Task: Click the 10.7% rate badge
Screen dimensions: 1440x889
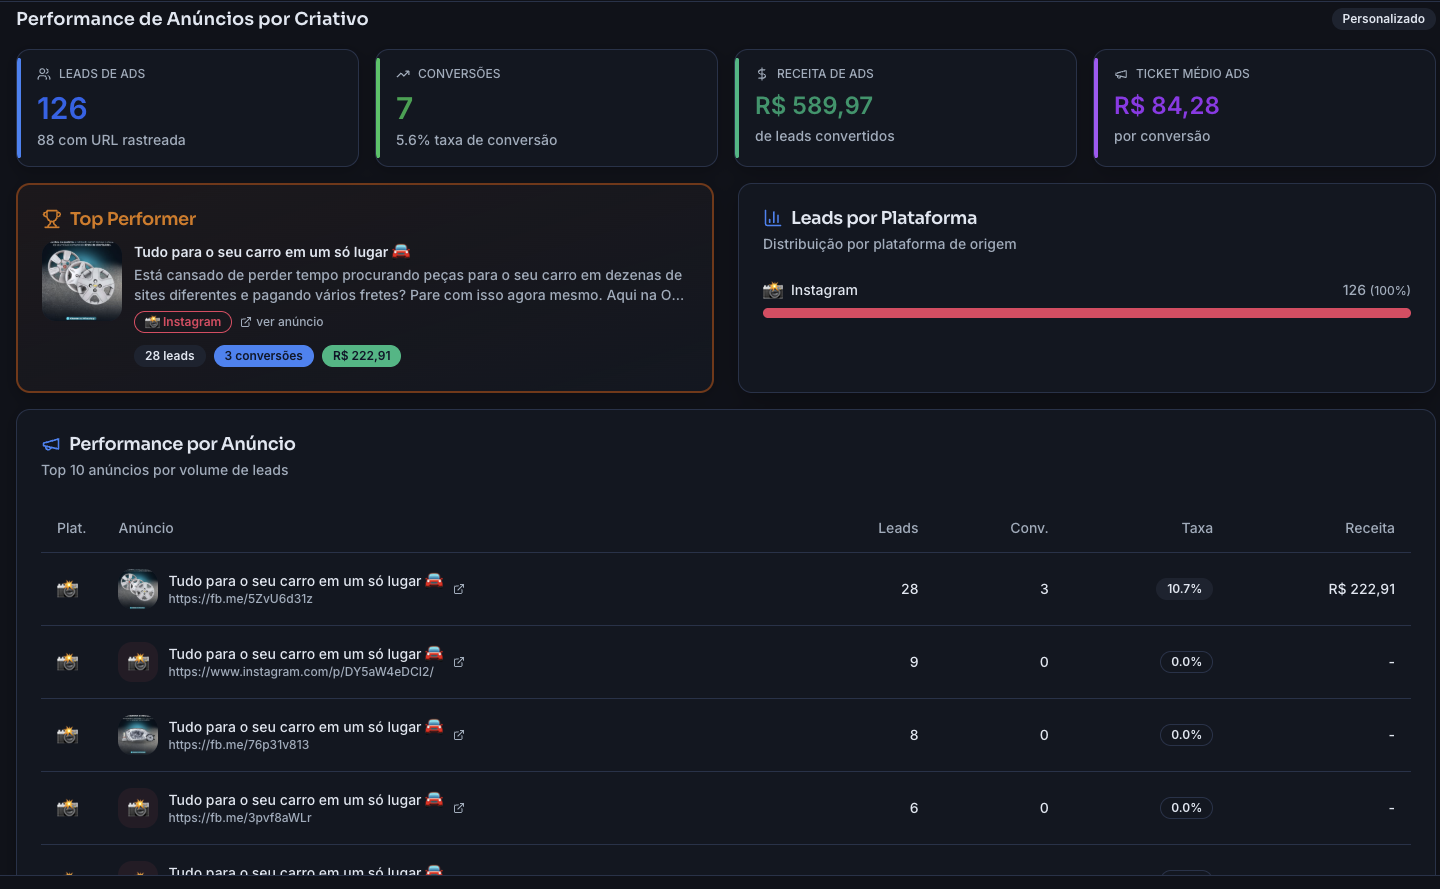Action: [1184, 589]
